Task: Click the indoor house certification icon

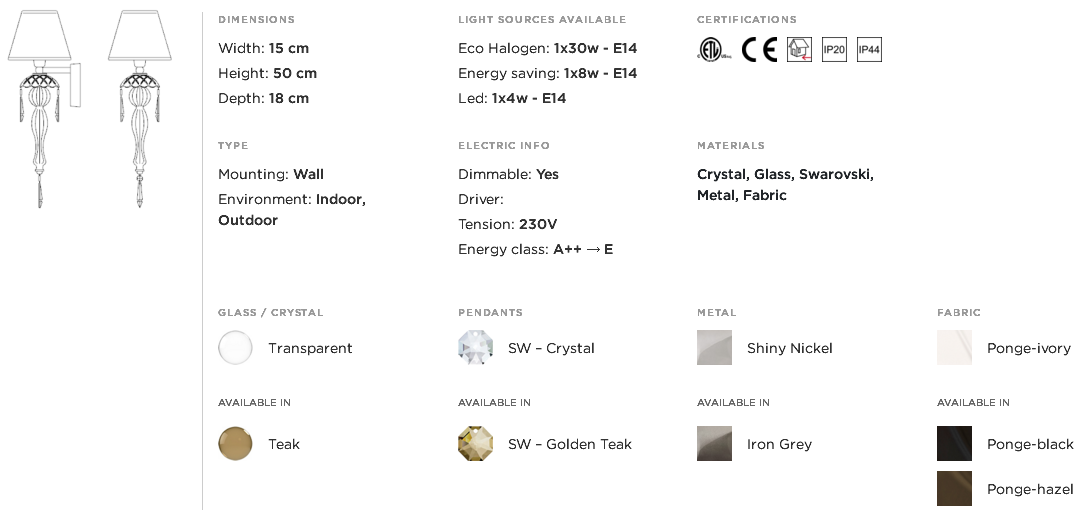Action: tap(799, 50)
